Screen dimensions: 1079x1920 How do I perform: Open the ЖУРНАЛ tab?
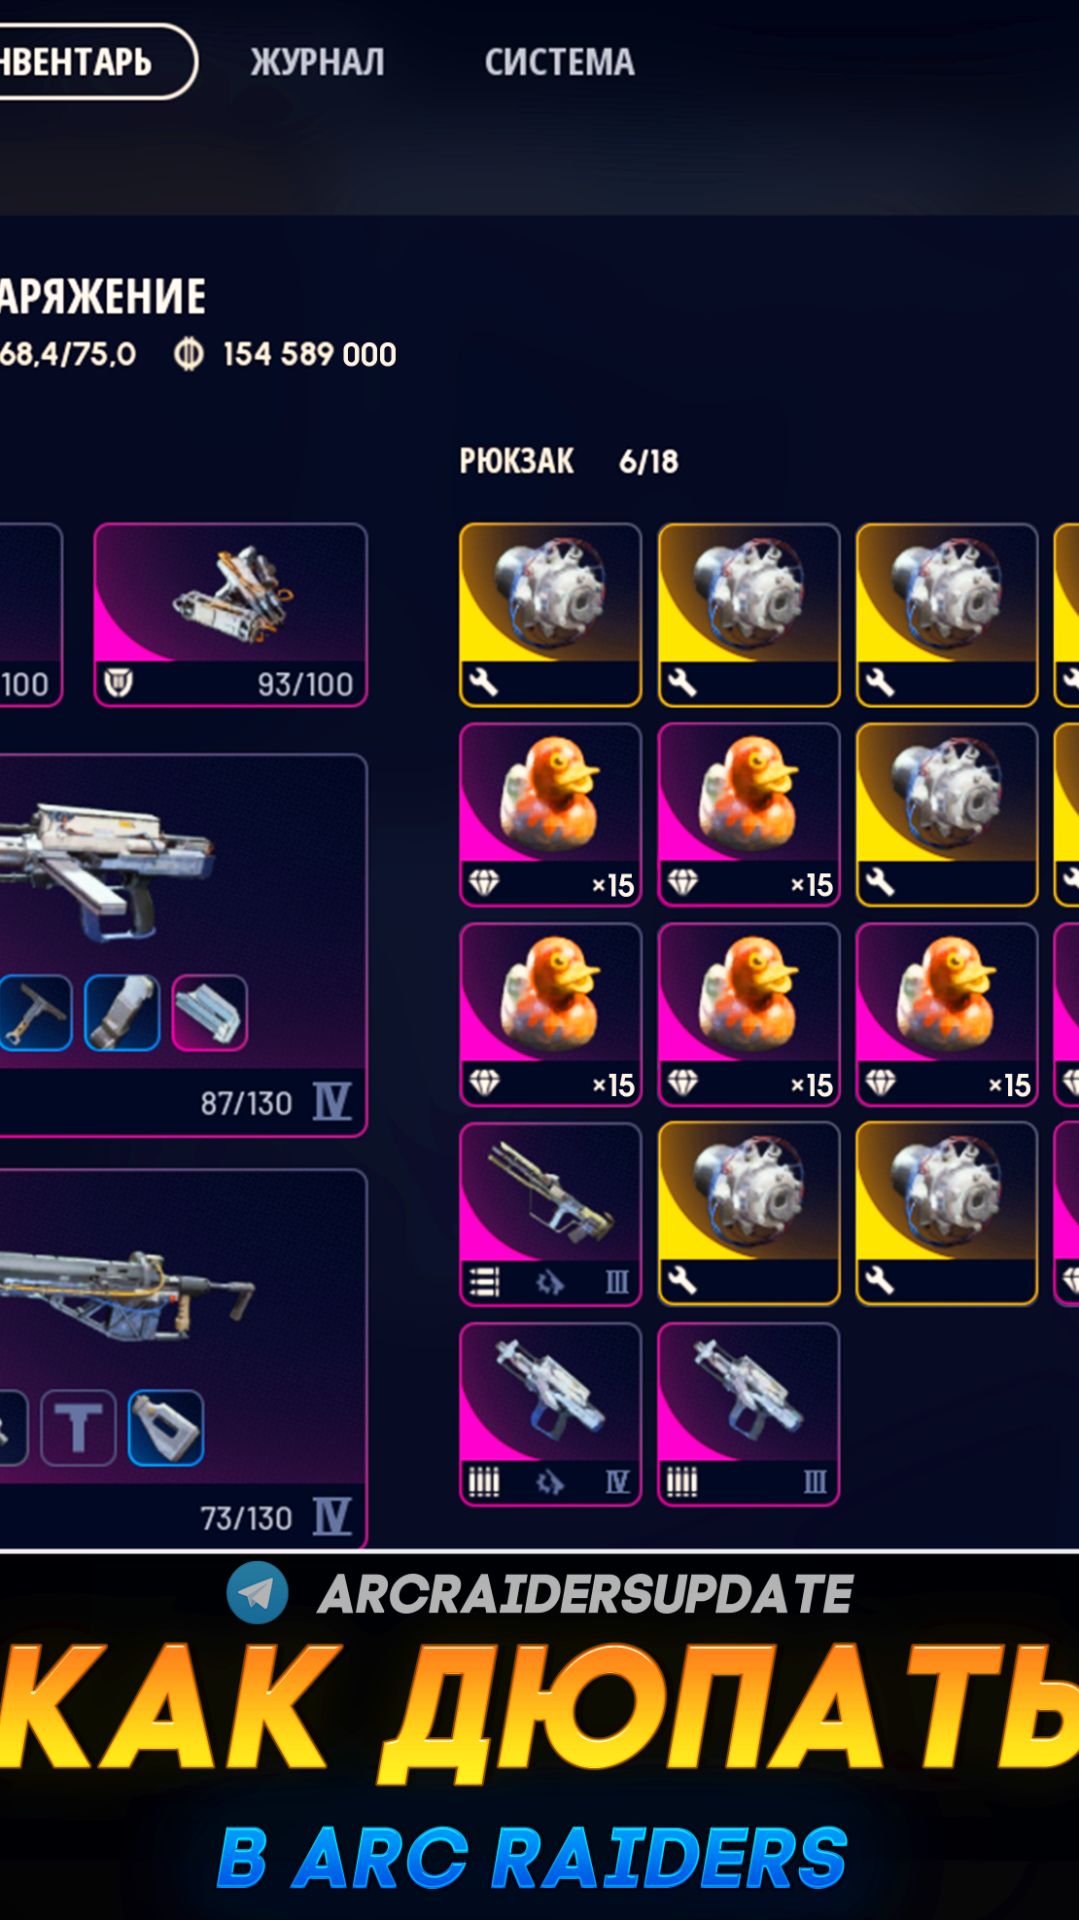[x=317, y=62]
